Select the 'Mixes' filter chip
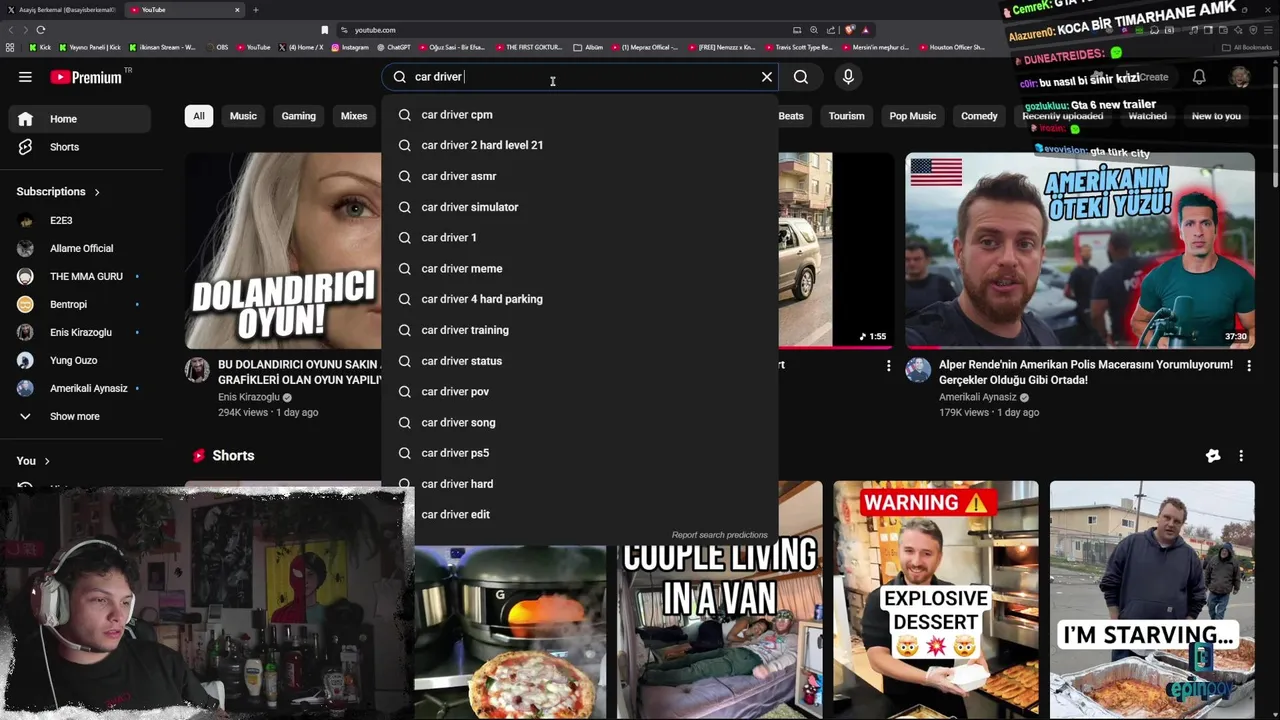This screenshot has width=1280, height=720. [354, 116]
